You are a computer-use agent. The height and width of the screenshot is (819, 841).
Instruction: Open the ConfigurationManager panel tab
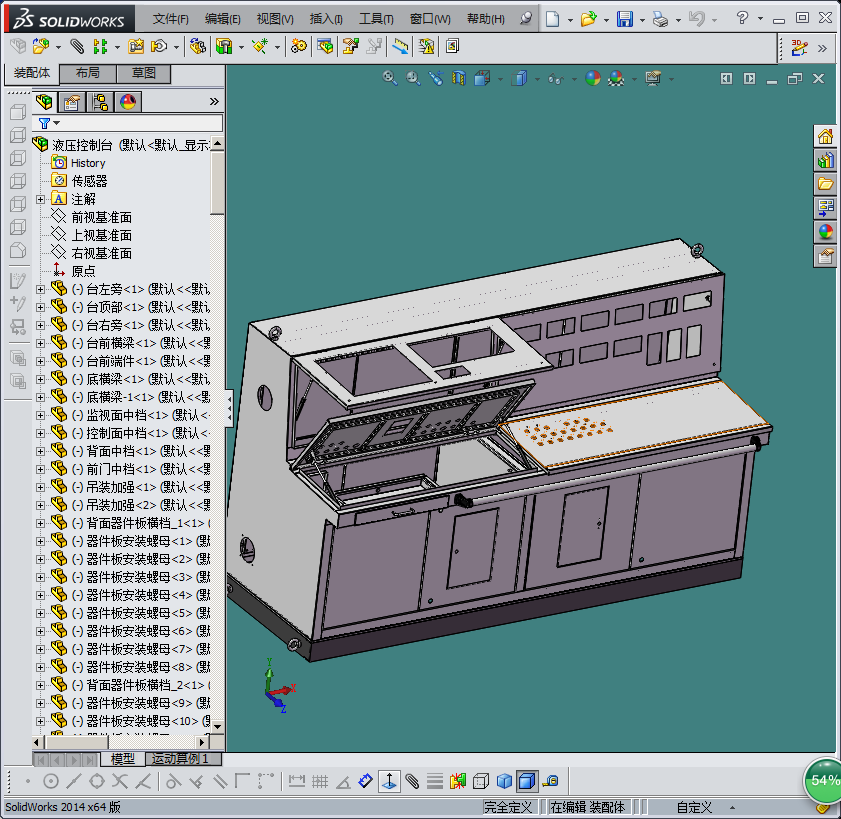(99, 101)
